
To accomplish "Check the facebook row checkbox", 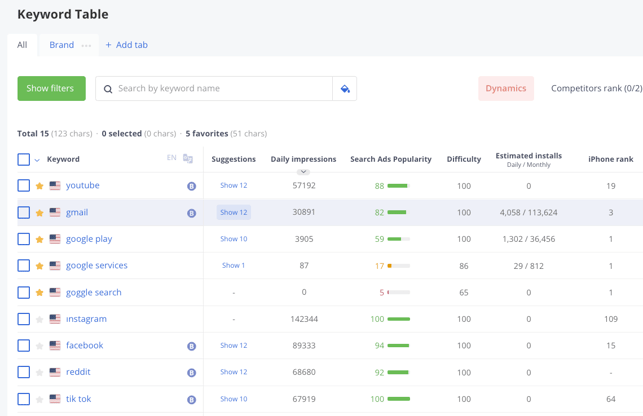I will (x=24, y=345).
